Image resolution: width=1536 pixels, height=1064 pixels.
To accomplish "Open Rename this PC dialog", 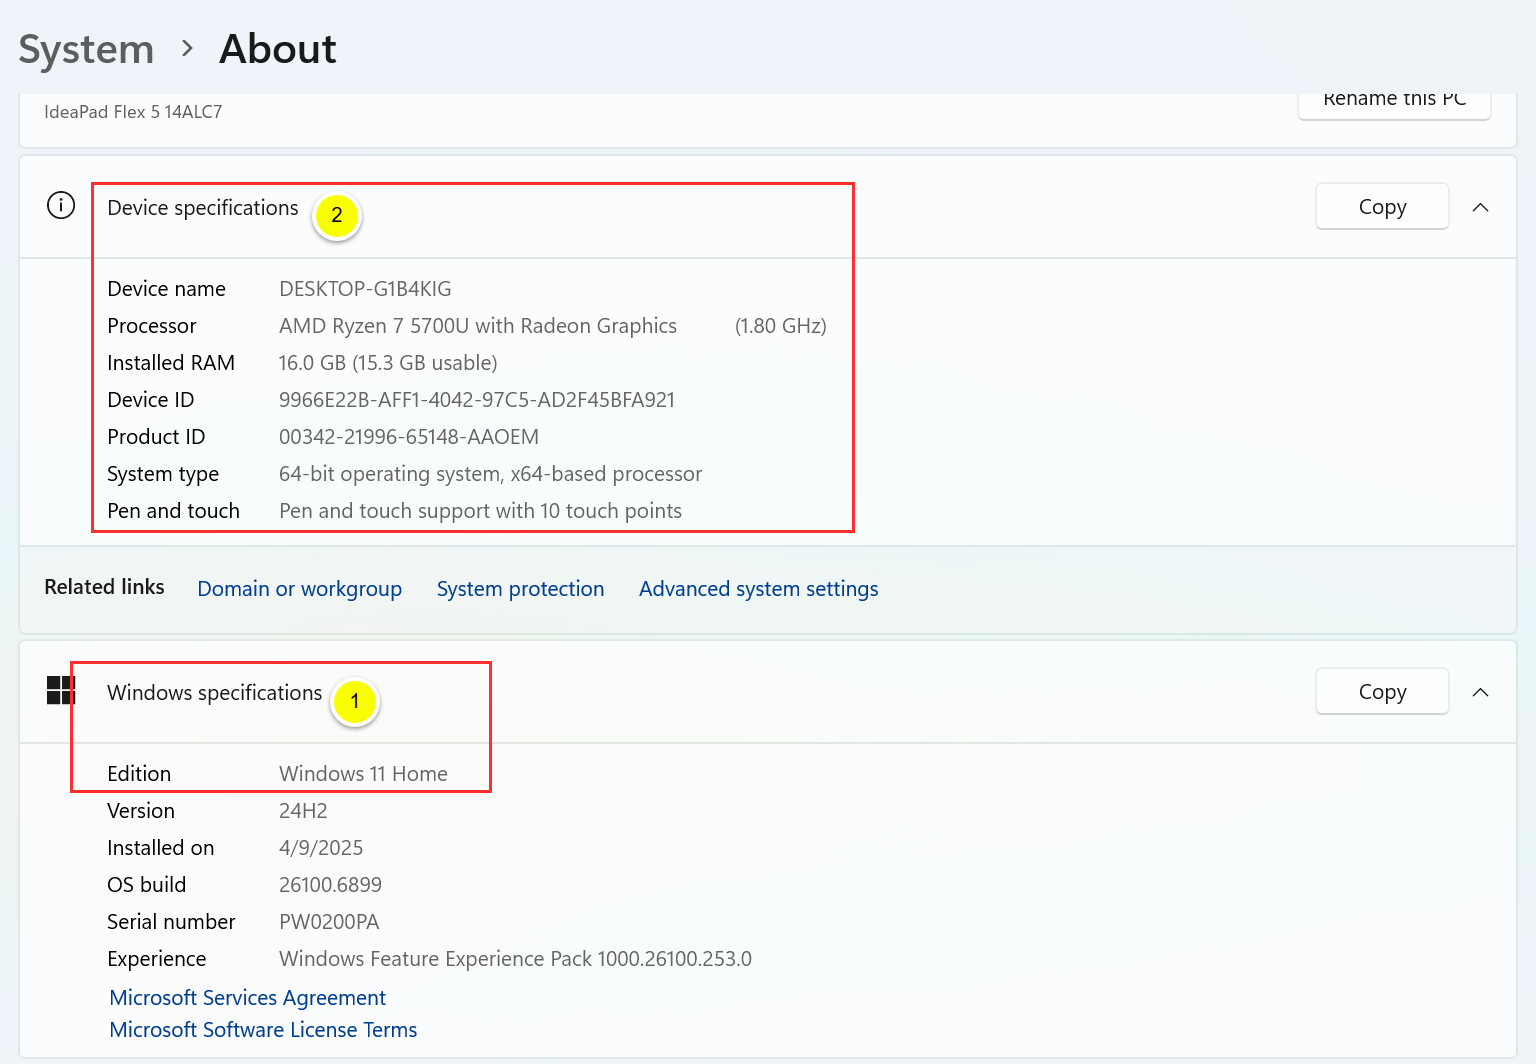I will (x=1394, y=100).
